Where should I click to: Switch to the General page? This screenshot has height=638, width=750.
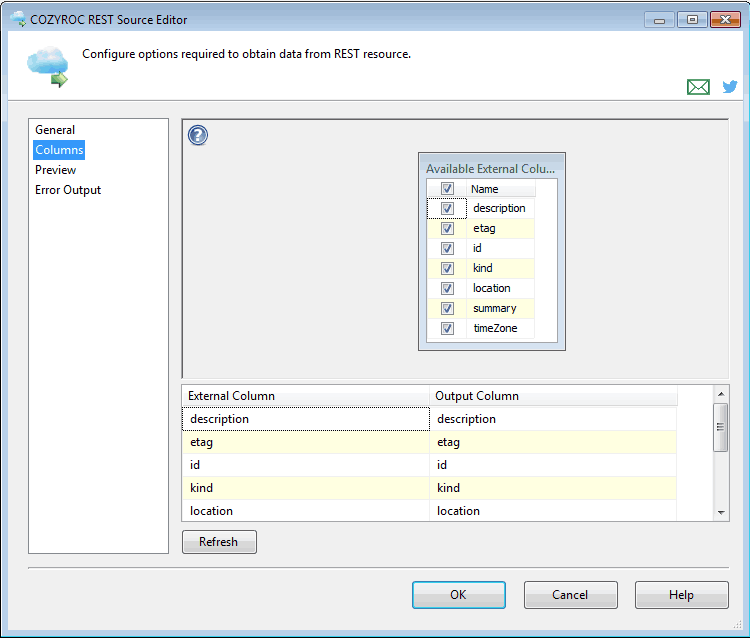click(x=55, y=130)
